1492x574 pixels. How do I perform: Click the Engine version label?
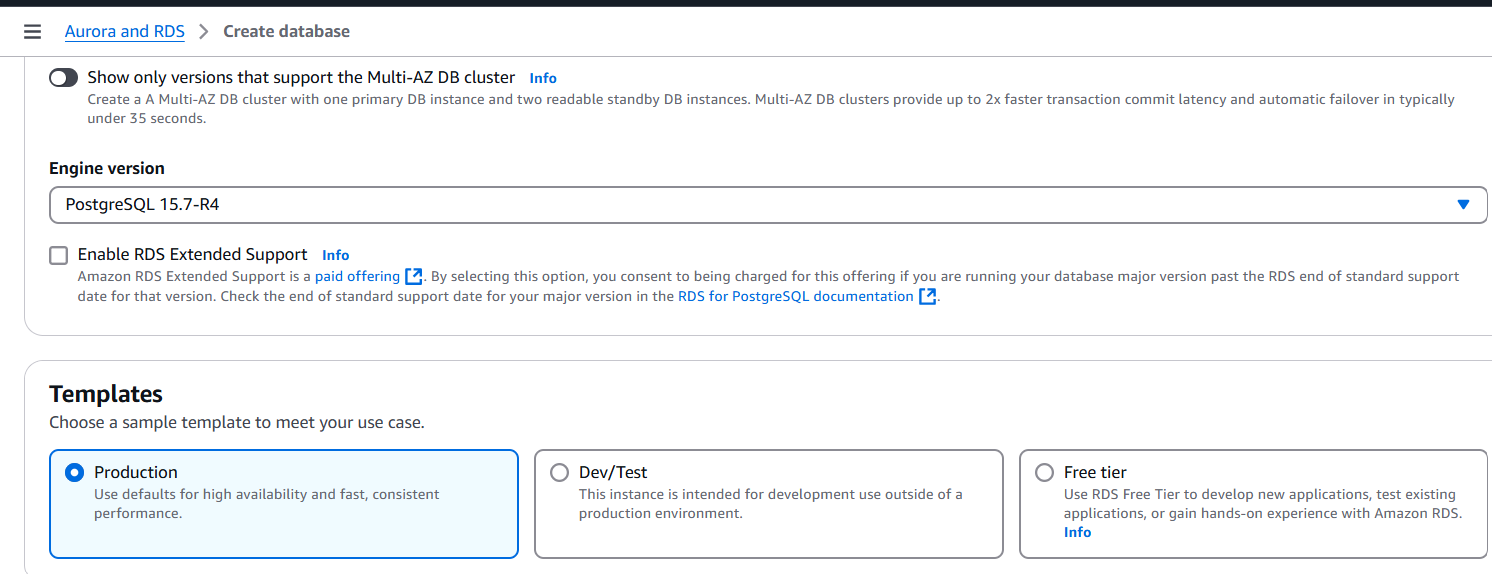tap(107, 168)
